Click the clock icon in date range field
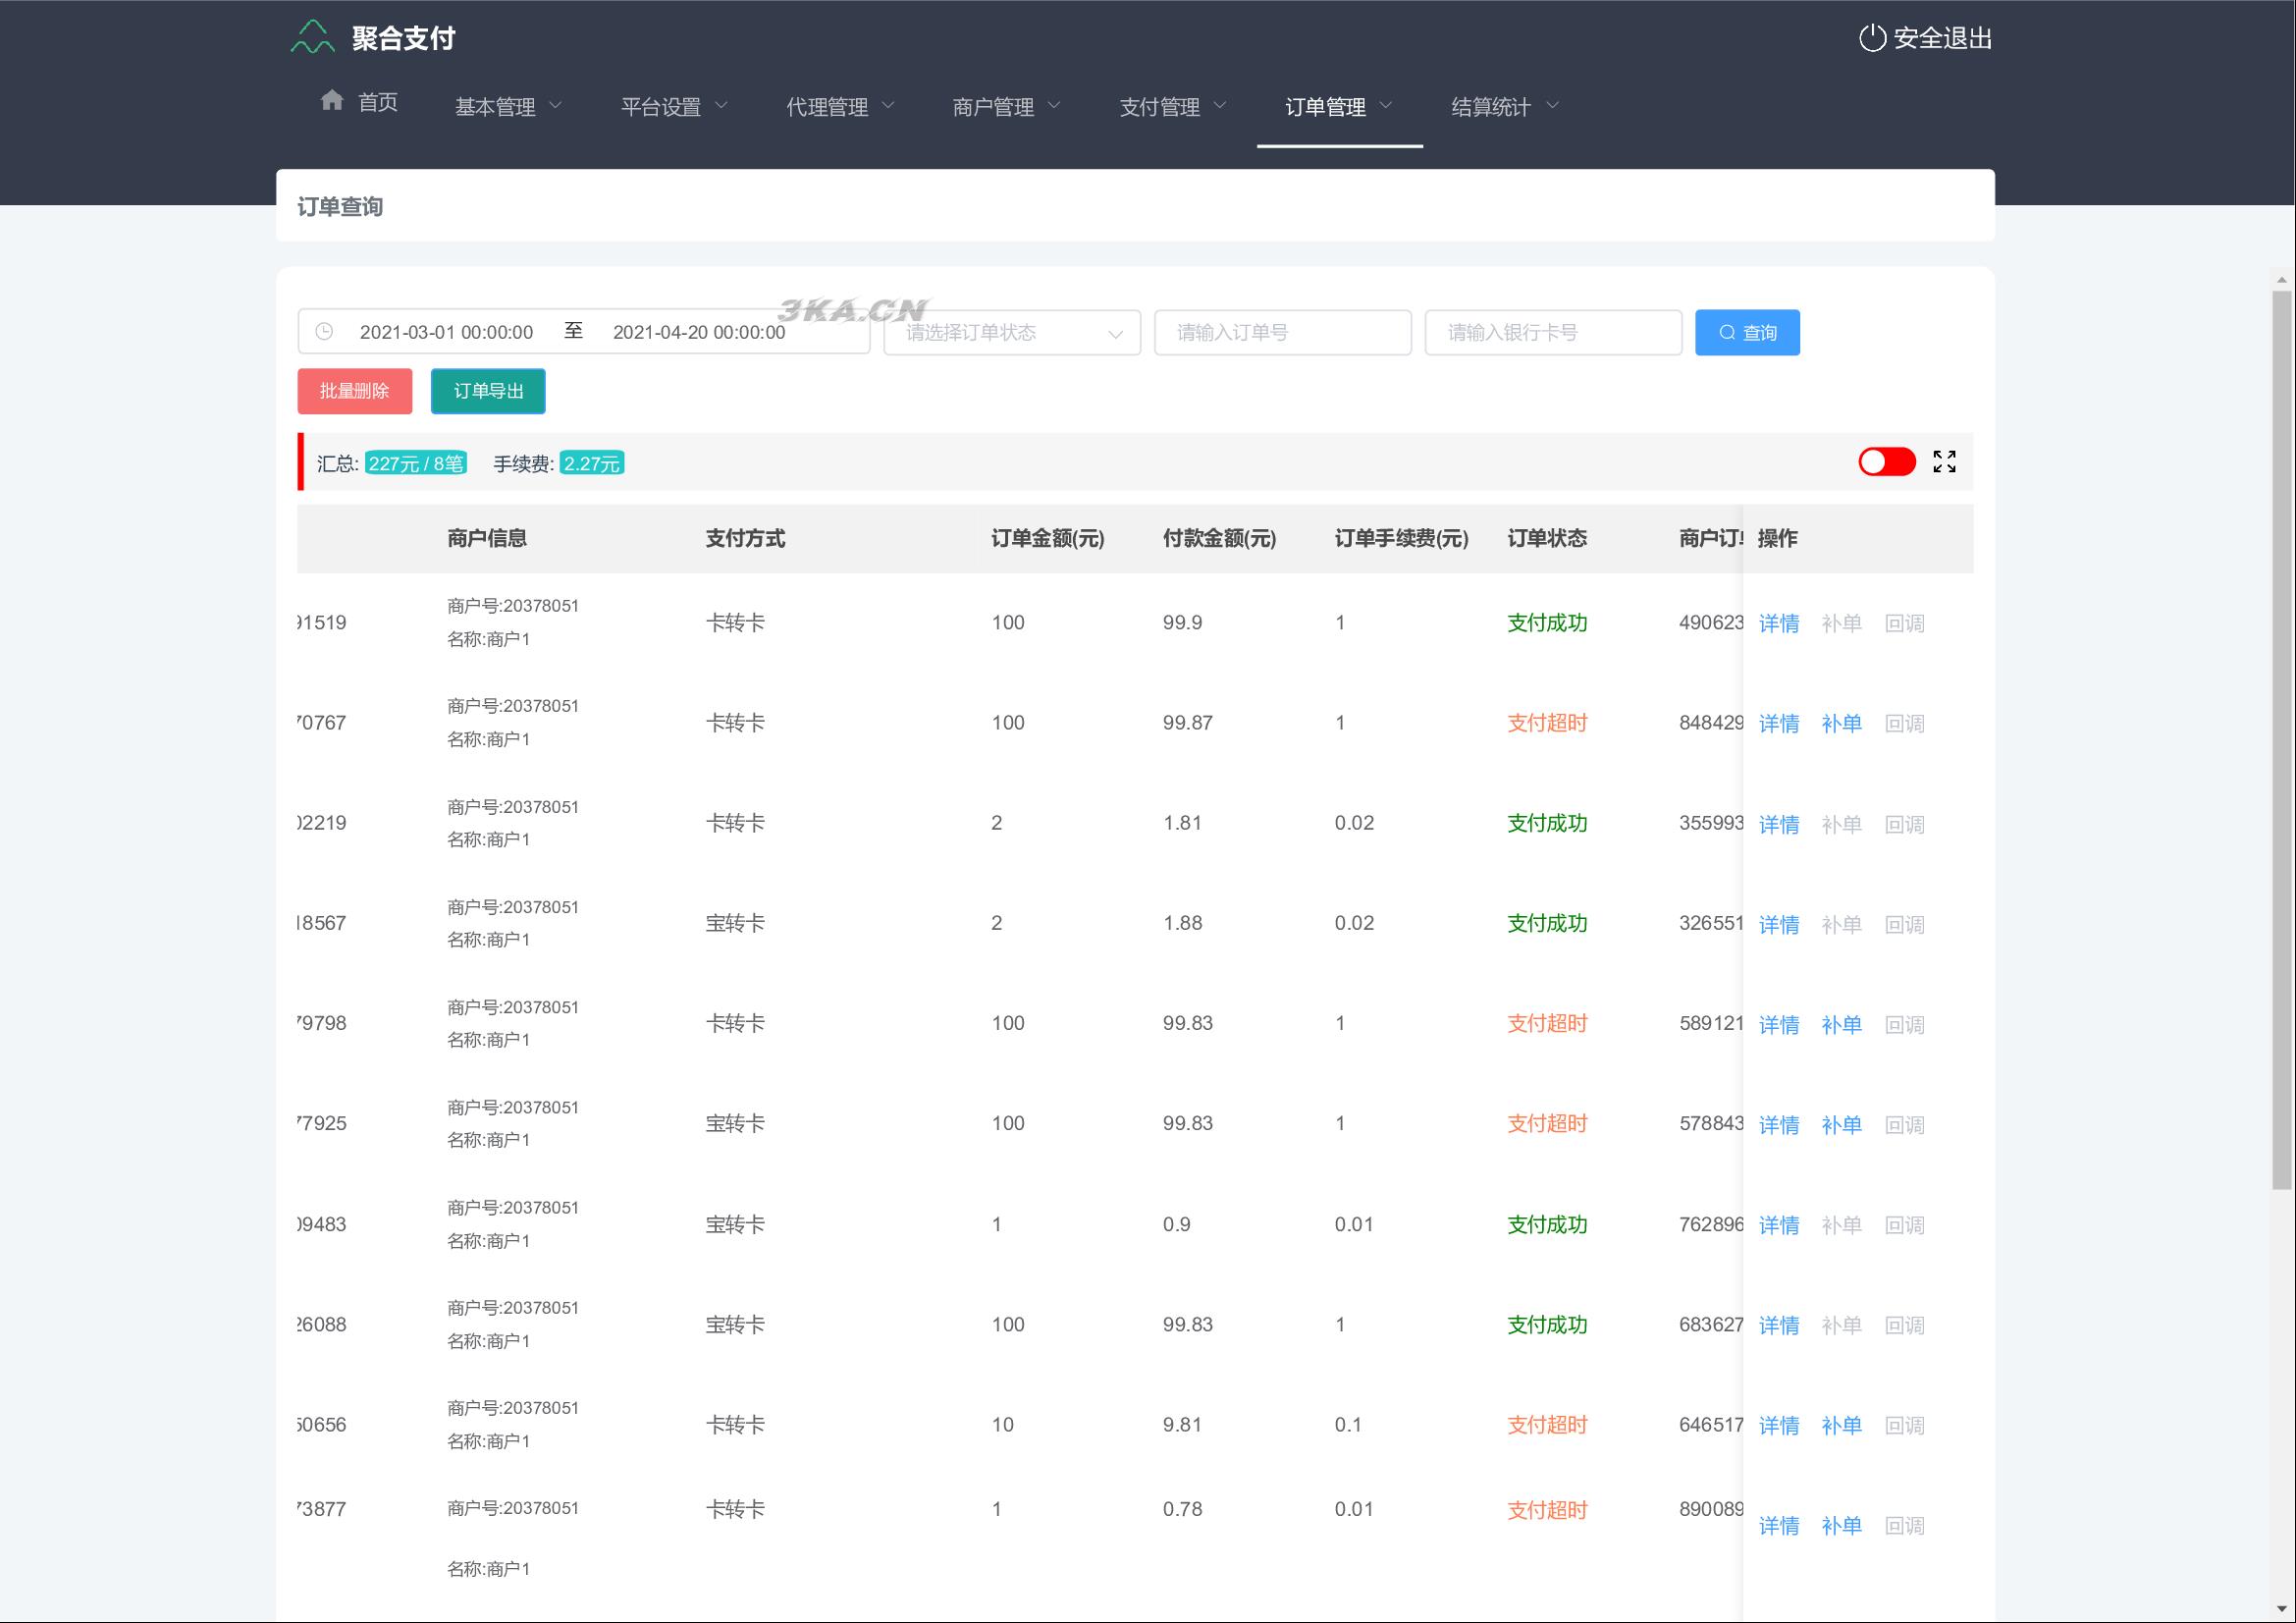This screenshot has width=2296, height=1623. [x=324, y=332]
